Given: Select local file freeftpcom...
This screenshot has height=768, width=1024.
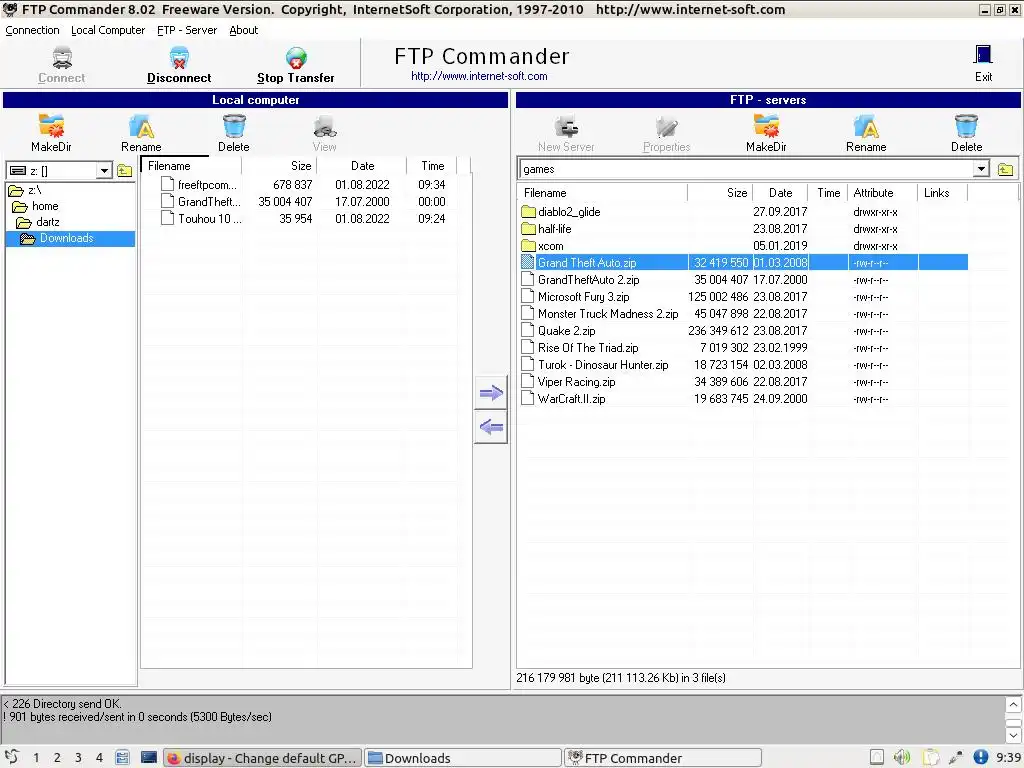Looking at the screenshot, I should coord(207,185).
